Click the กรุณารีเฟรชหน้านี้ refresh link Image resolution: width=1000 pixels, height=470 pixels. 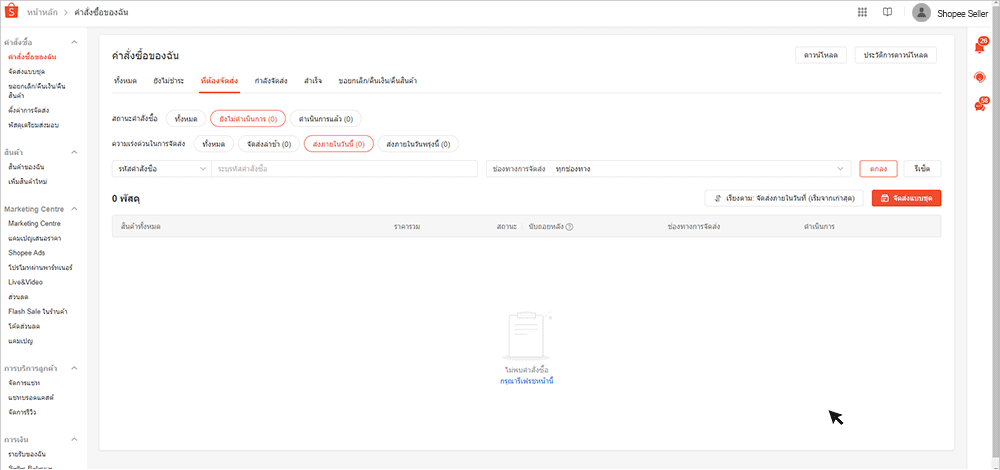tap(526, 381)
